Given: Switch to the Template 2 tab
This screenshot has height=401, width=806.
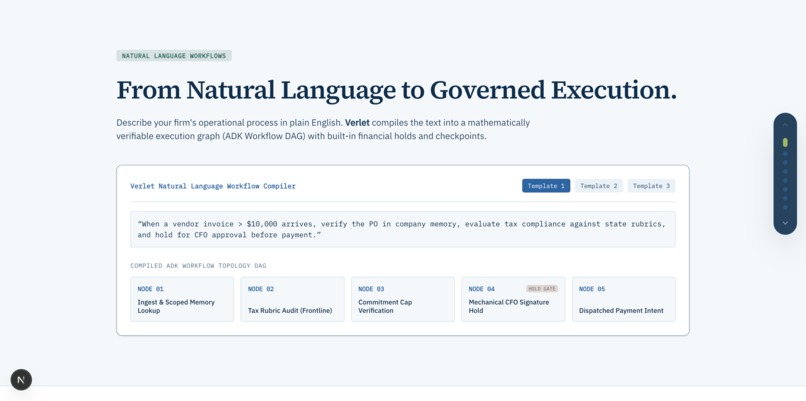Looking at the screenshot, I should (x=599, y=186).
